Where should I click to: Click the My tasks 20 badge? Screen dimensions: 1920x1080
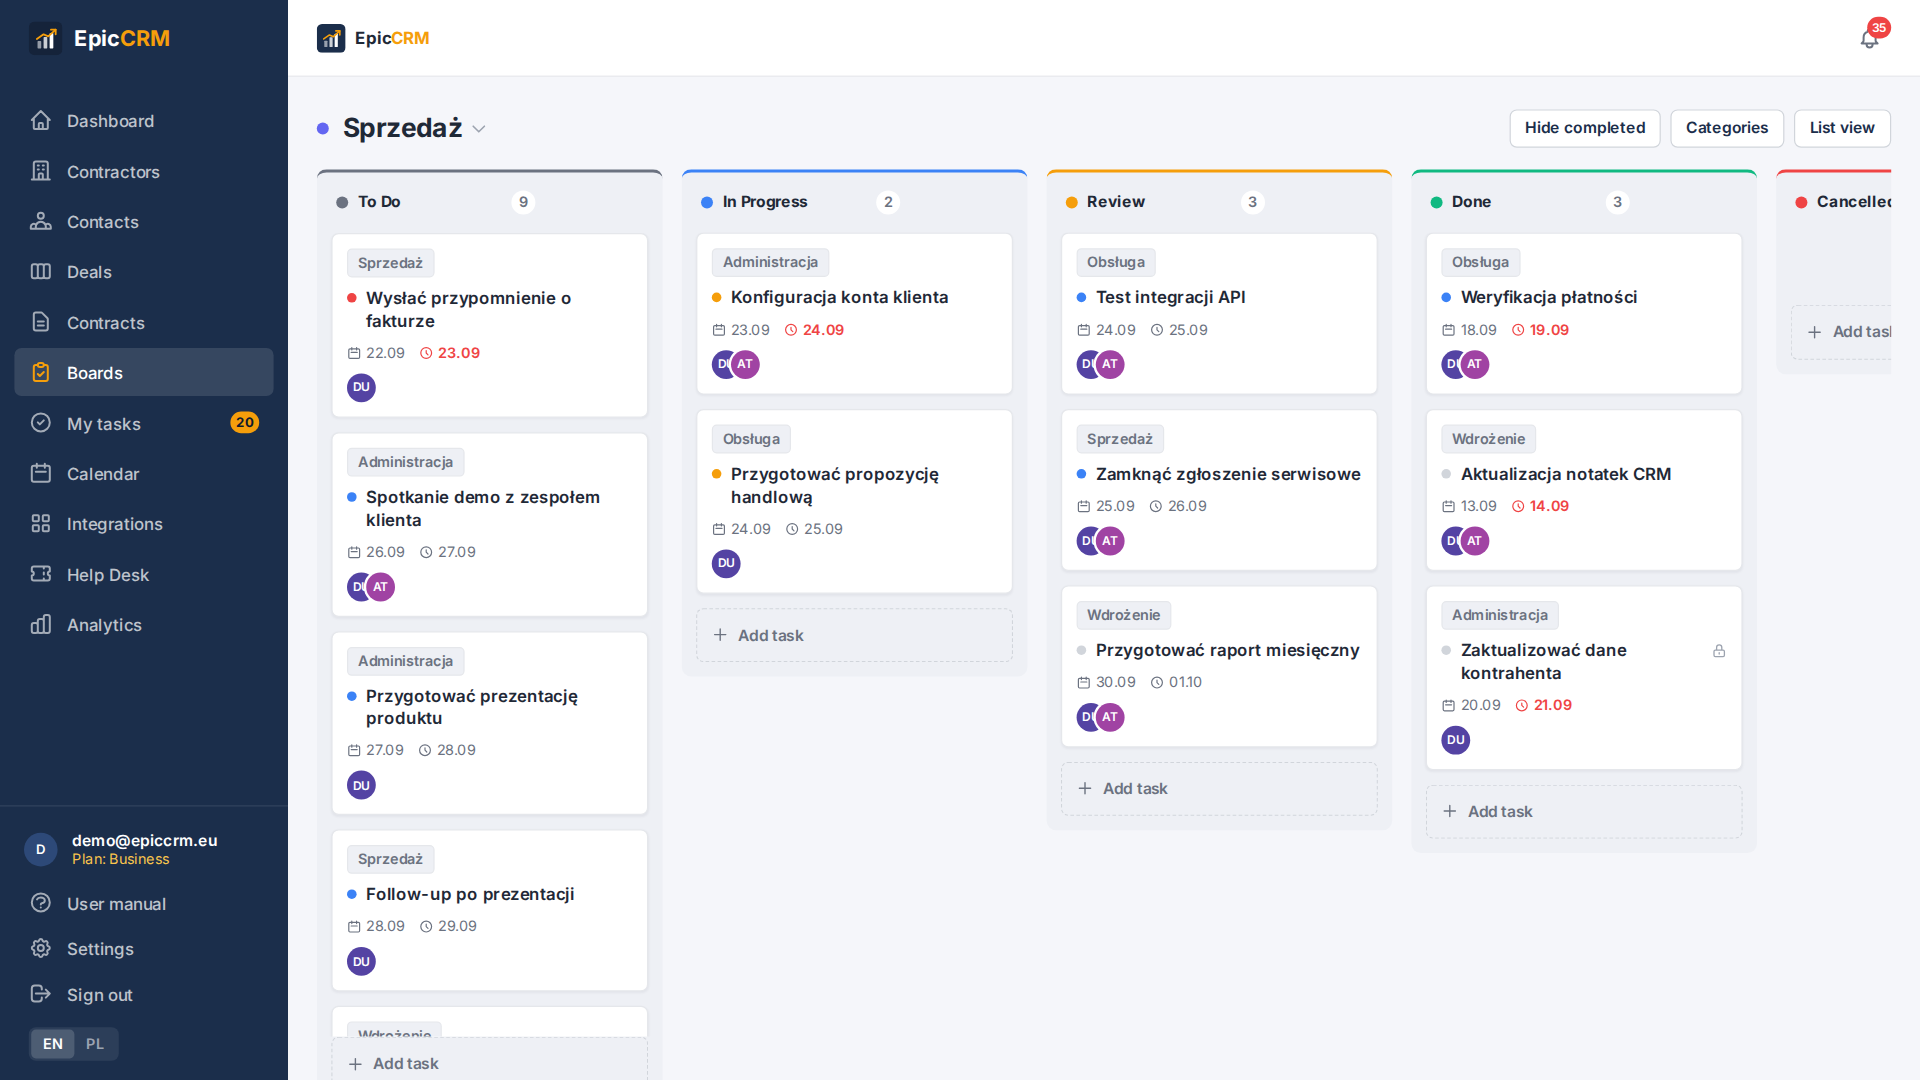click(x=245, y=423)
